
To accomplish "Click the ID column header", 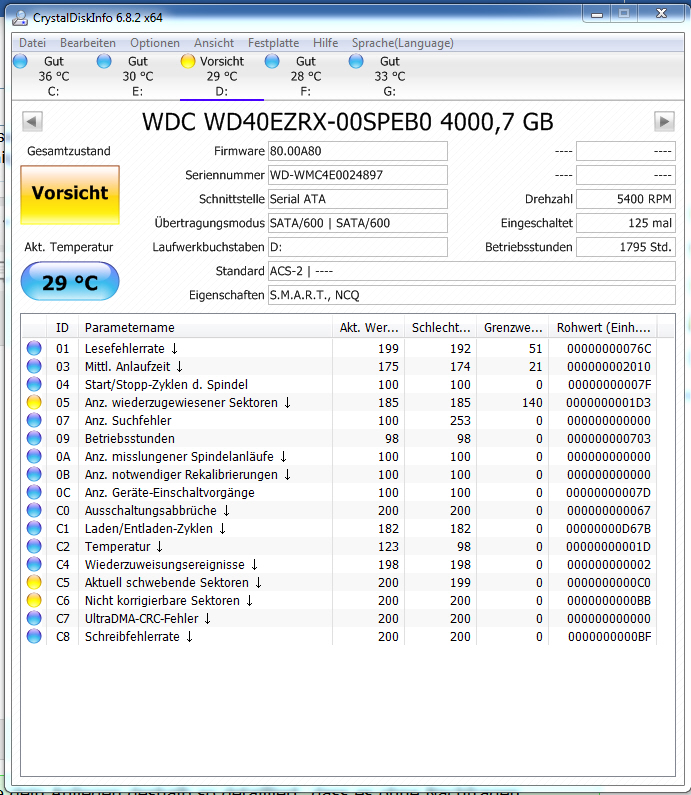I will (62, 328).
